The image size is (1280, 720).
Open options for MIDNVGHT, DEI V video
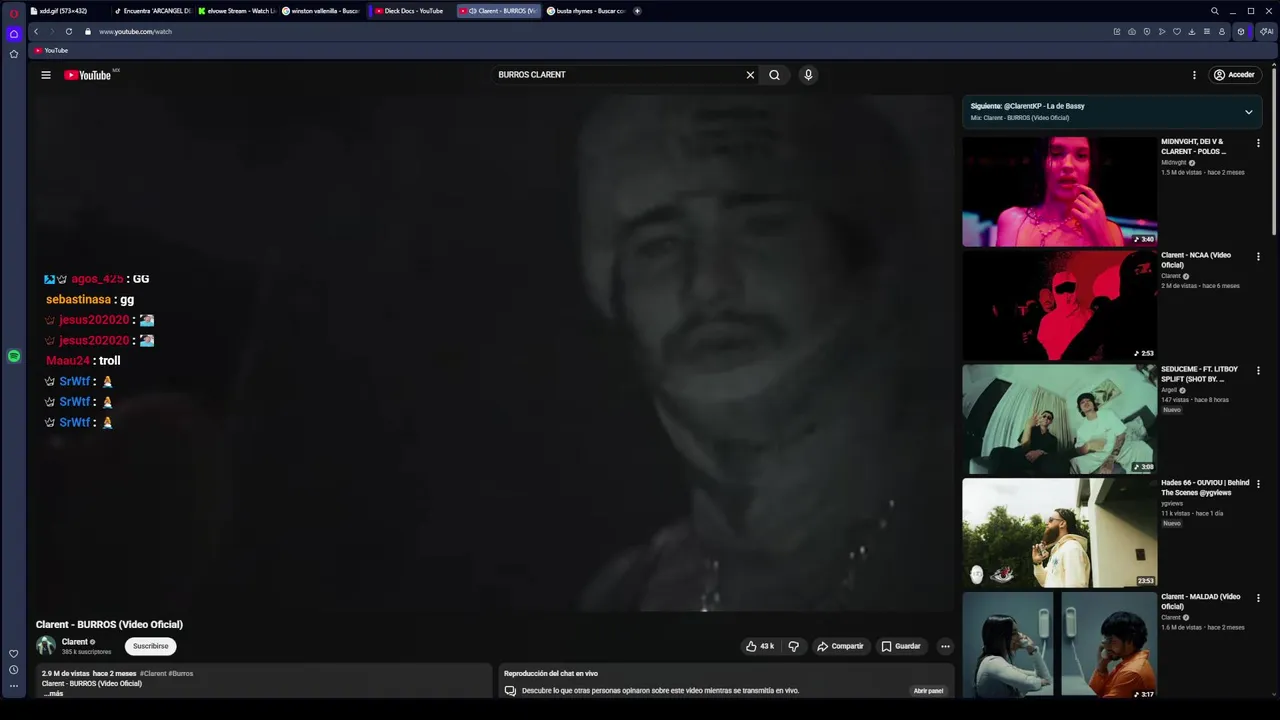(x=1258, y=143)
